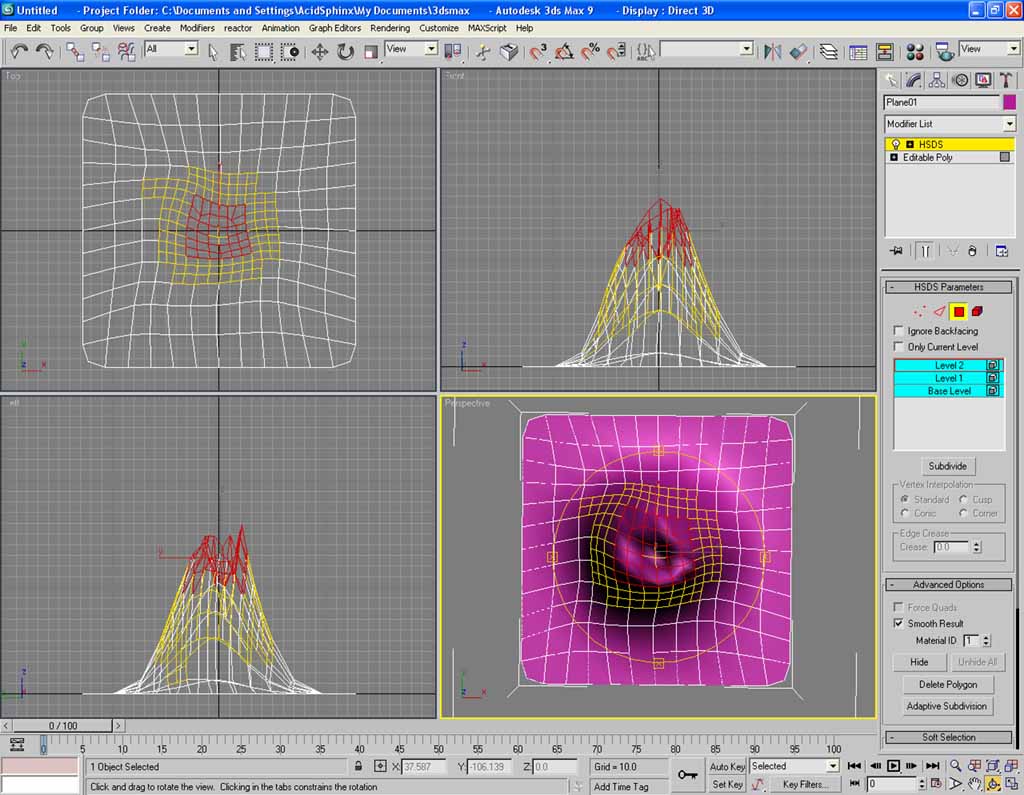Viewport: 1024px width, 795px height.
Task: Open the Graph Editors menu
Action: 334,28
